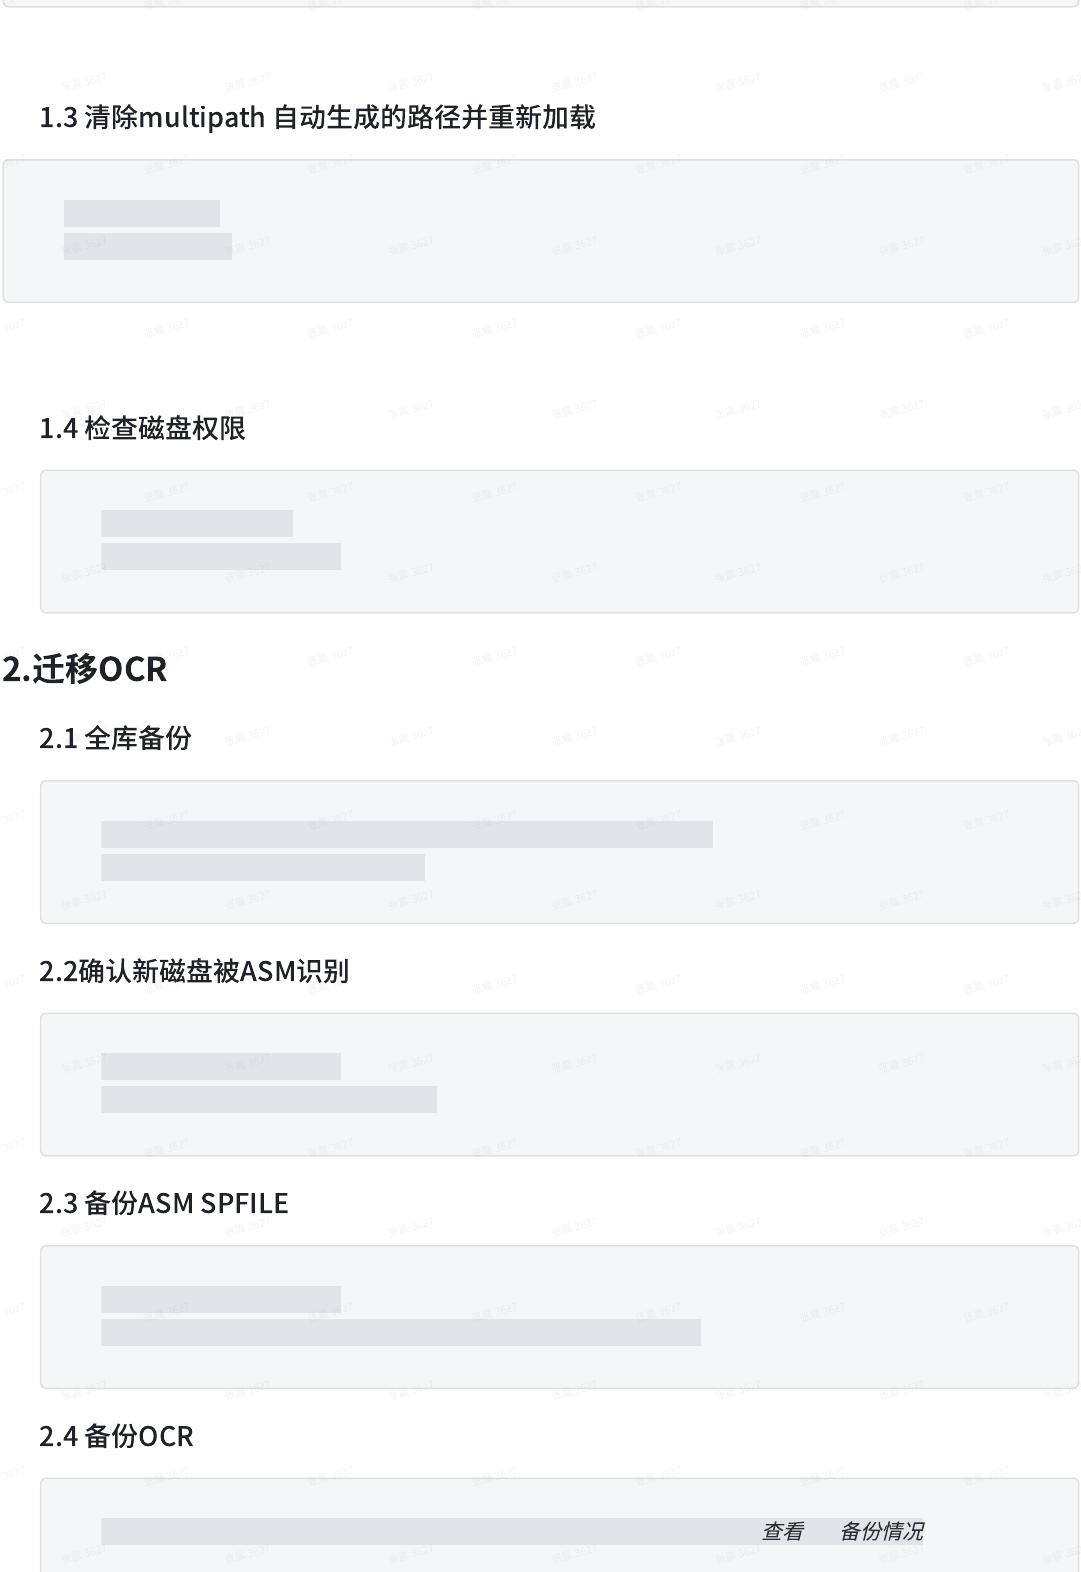Select first redacted line under 确认新磁盘被ASM识别

pos(221,1066)
